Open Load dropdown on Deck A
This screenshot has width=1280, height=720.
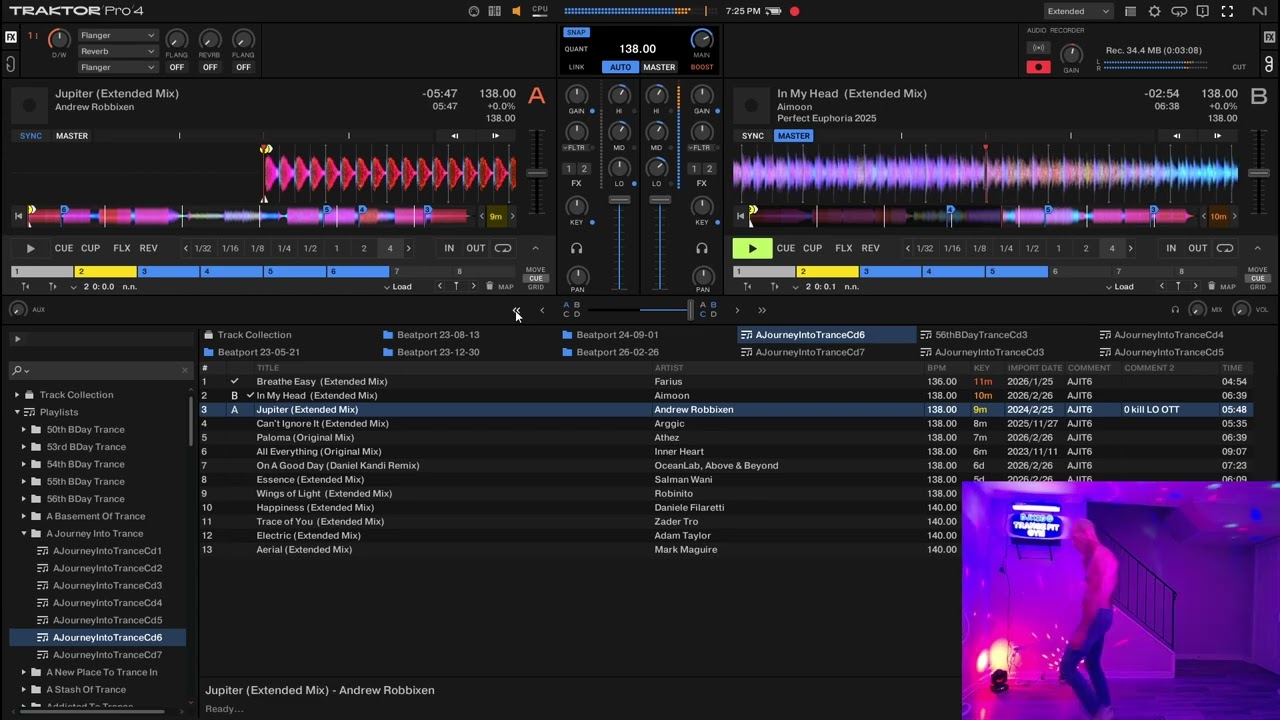[x=397, y=287]
